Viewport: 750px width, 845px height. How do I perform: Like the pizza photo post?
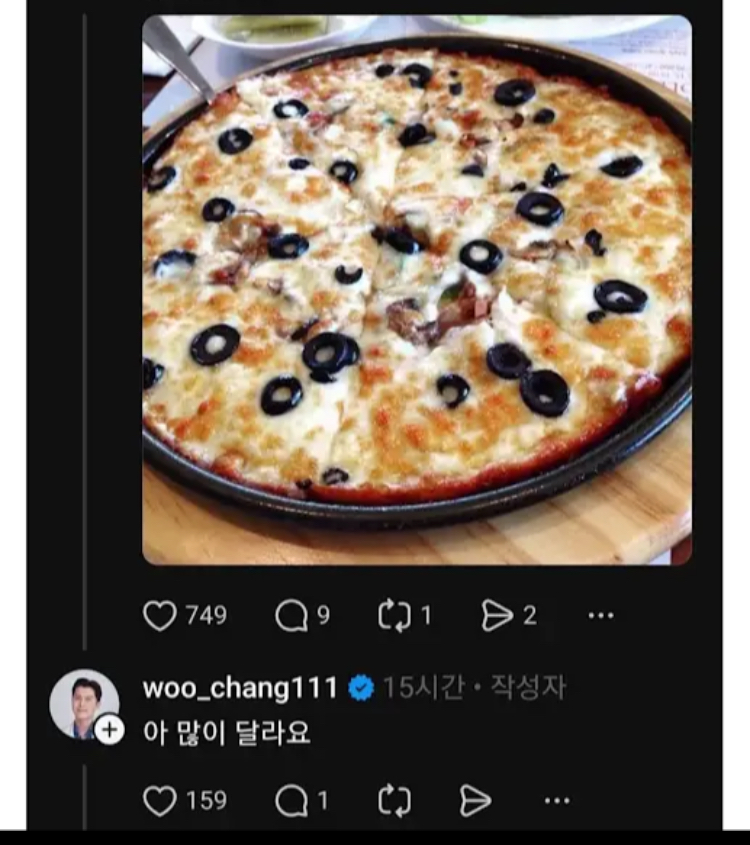(160, 616)
